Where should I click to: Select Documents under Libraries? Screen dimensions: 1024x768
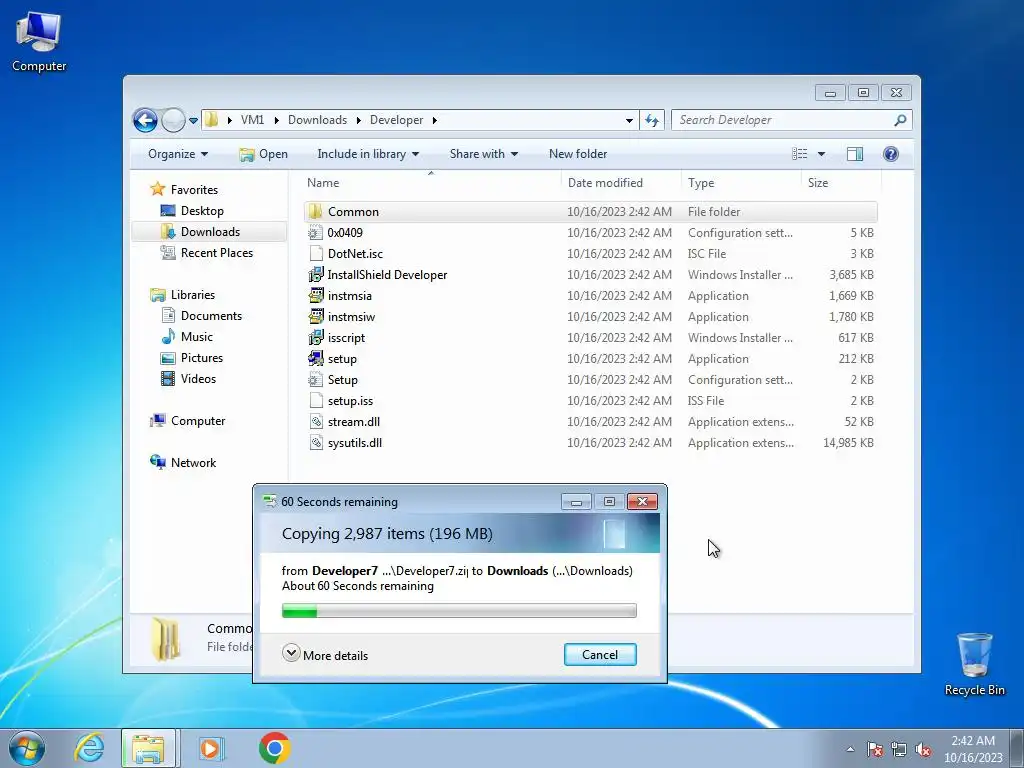211,315
